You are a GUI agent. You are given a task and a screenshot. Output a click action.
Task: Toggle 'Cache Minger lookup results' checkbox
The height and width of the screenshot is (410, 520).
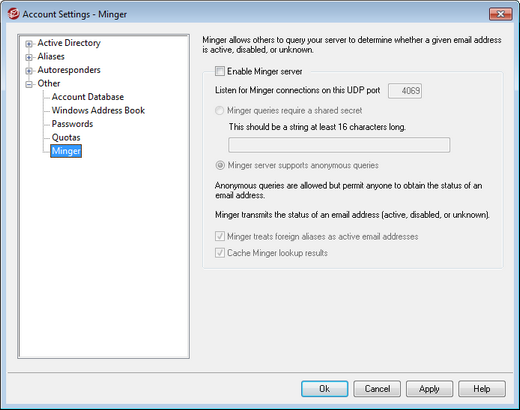click(x=220, y=253)
